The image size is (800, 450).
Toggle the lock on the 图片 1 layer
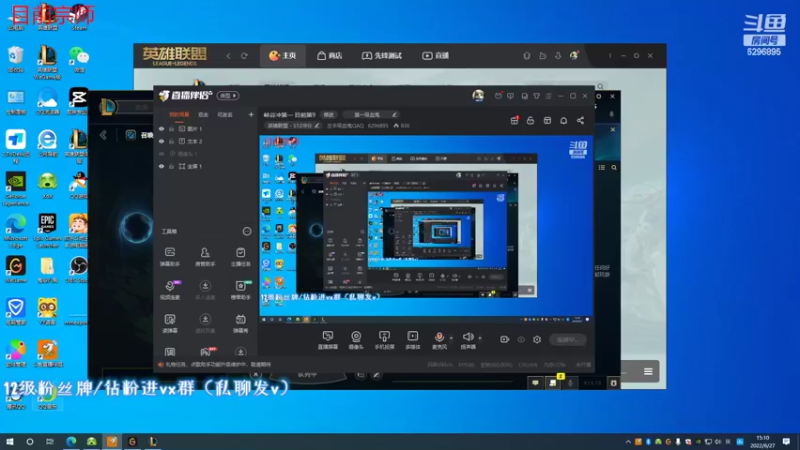click(x=171, y=129)
